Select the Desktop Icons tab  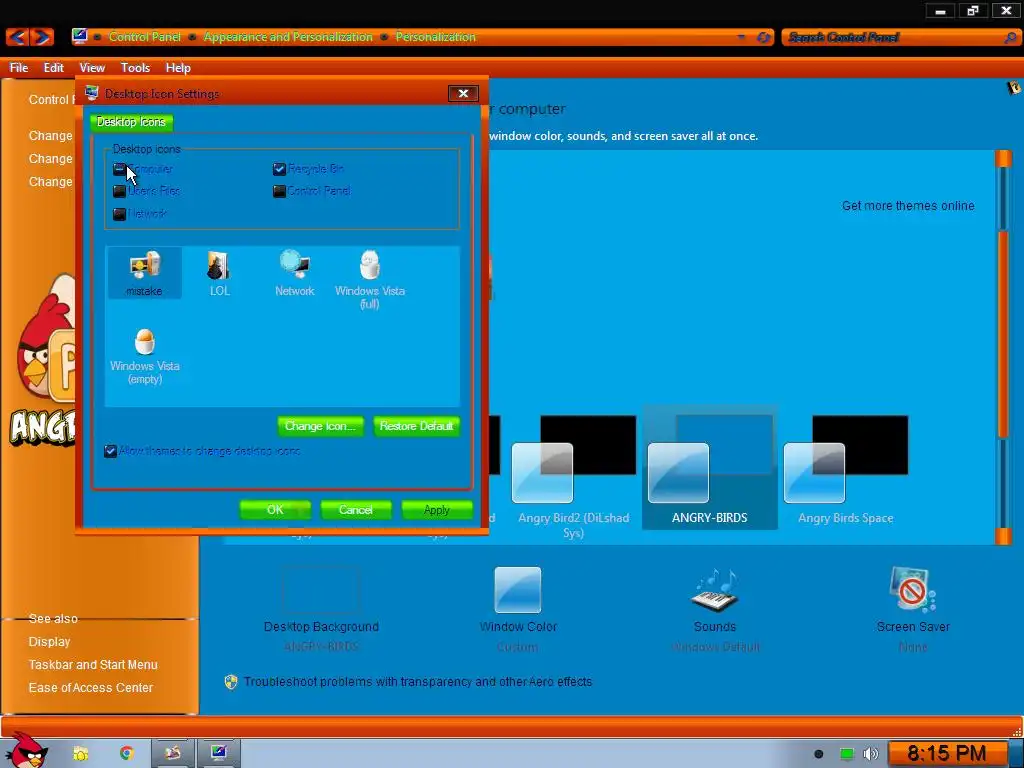point(131,122)
